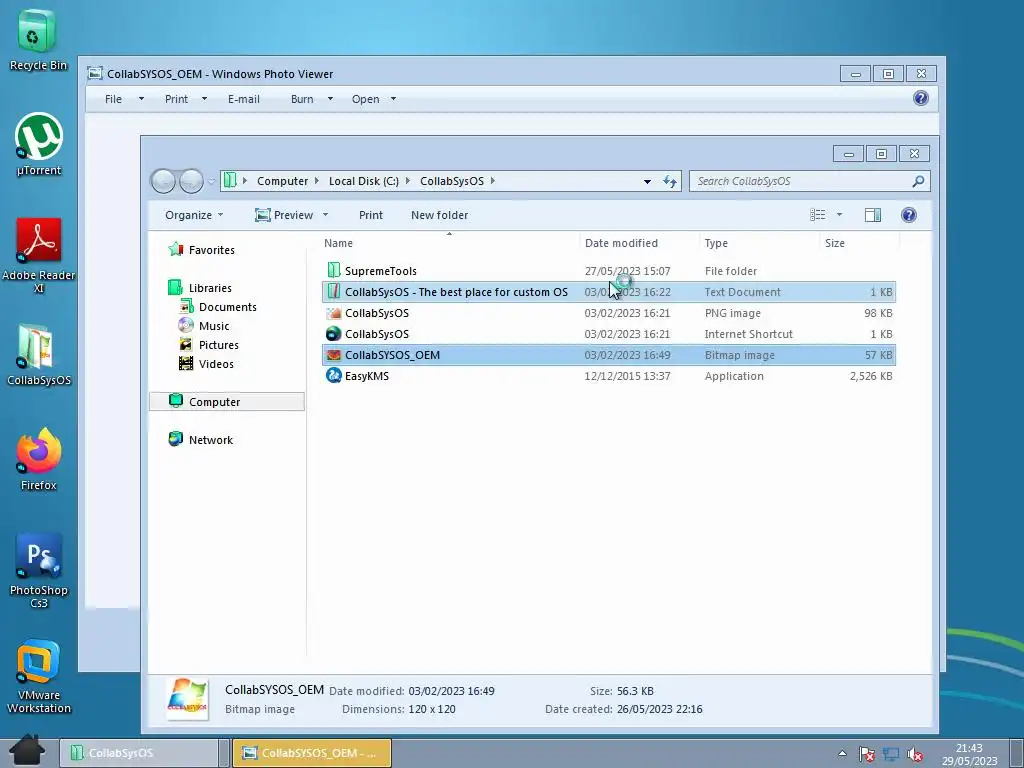This screenshot has width=1024, height=768.
Task: Show hidden tray icons arrow
Action: click(x=842, y=754)
